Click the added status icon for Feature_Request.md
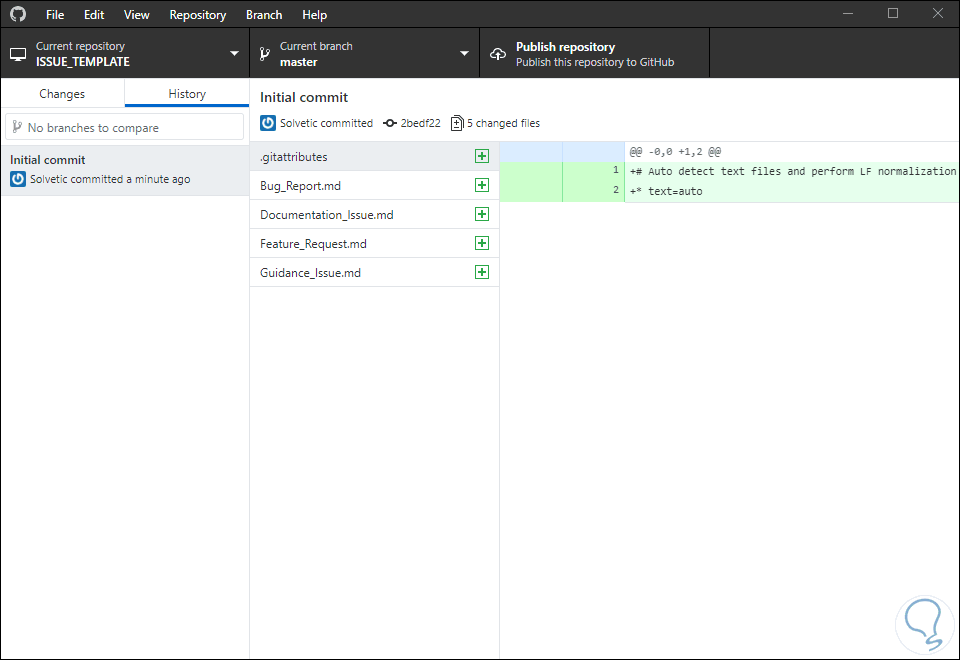Screen dimensions: 960x660 point(482,243)
